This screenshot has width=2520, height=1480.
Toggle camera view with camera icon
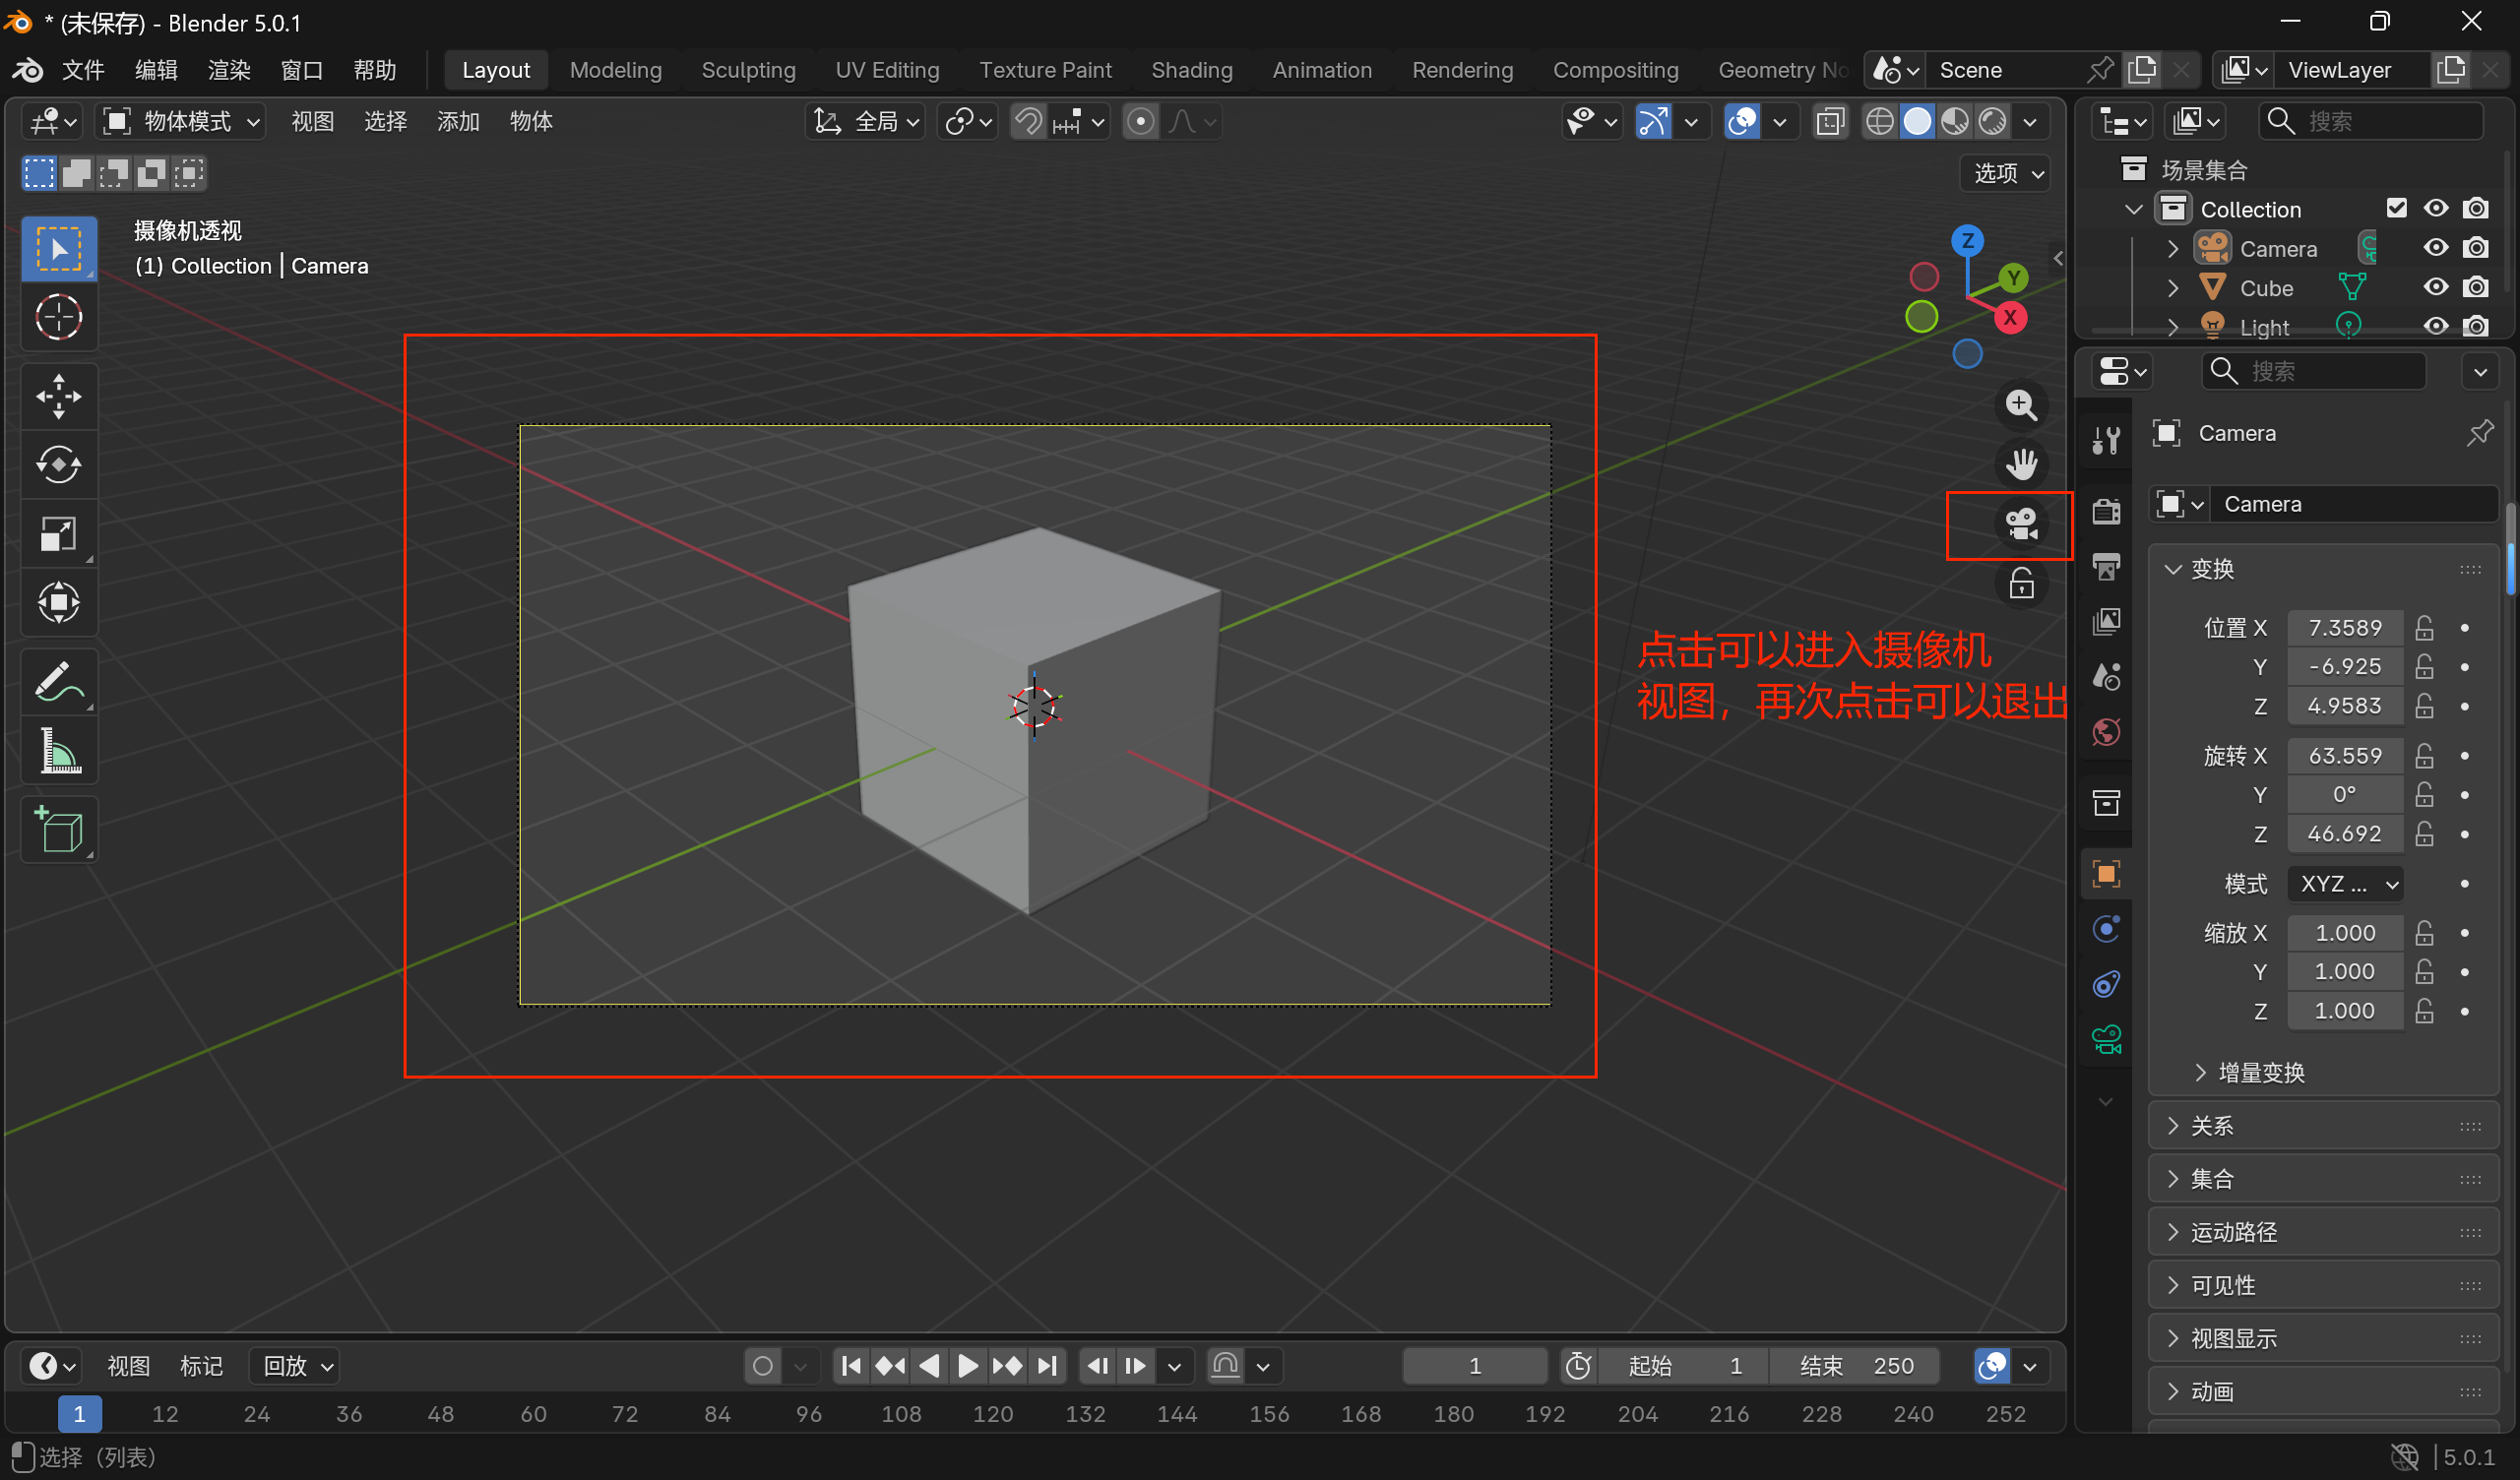[2021, 524]
